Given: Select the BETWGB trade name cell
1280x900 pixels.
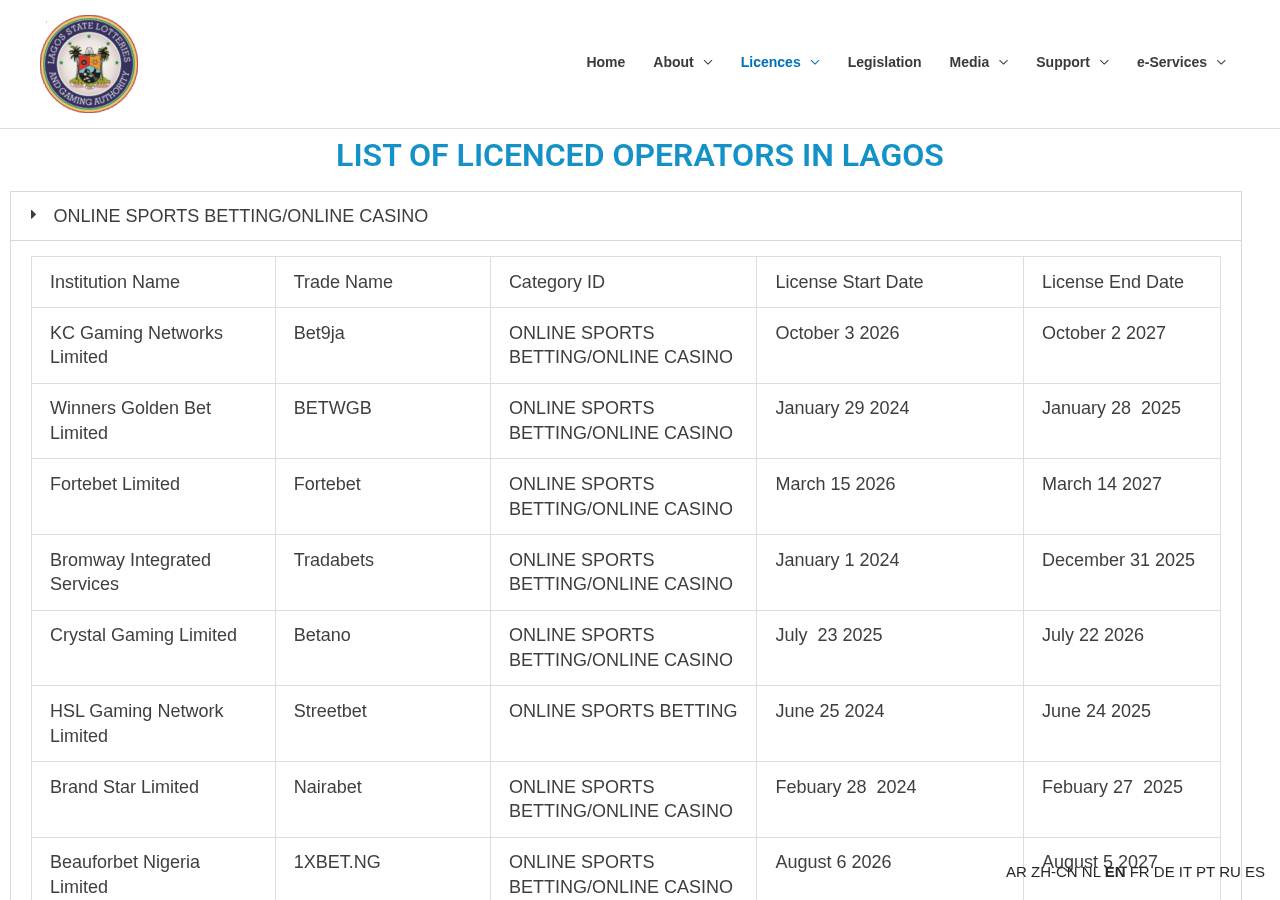Looking at the screenshot, I should tap(383, 421).
